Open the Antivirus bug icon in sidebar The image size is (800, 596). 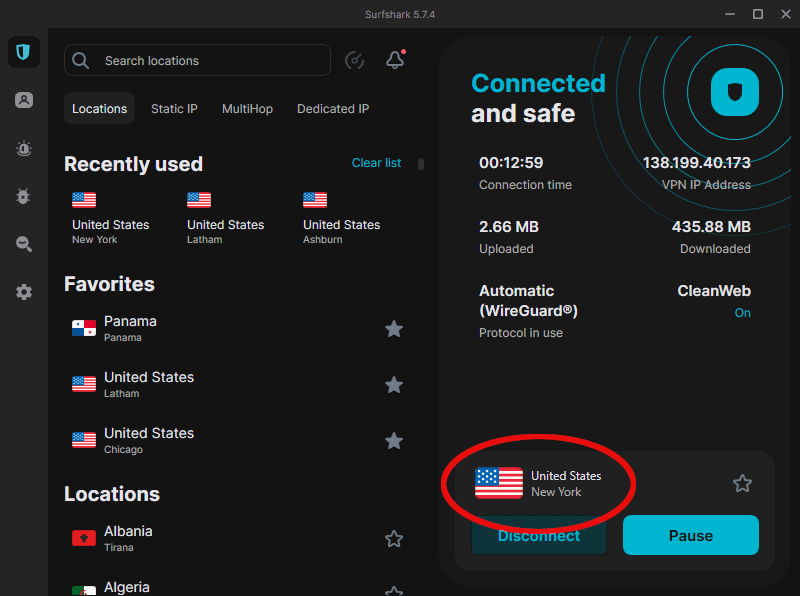(23, 196)
